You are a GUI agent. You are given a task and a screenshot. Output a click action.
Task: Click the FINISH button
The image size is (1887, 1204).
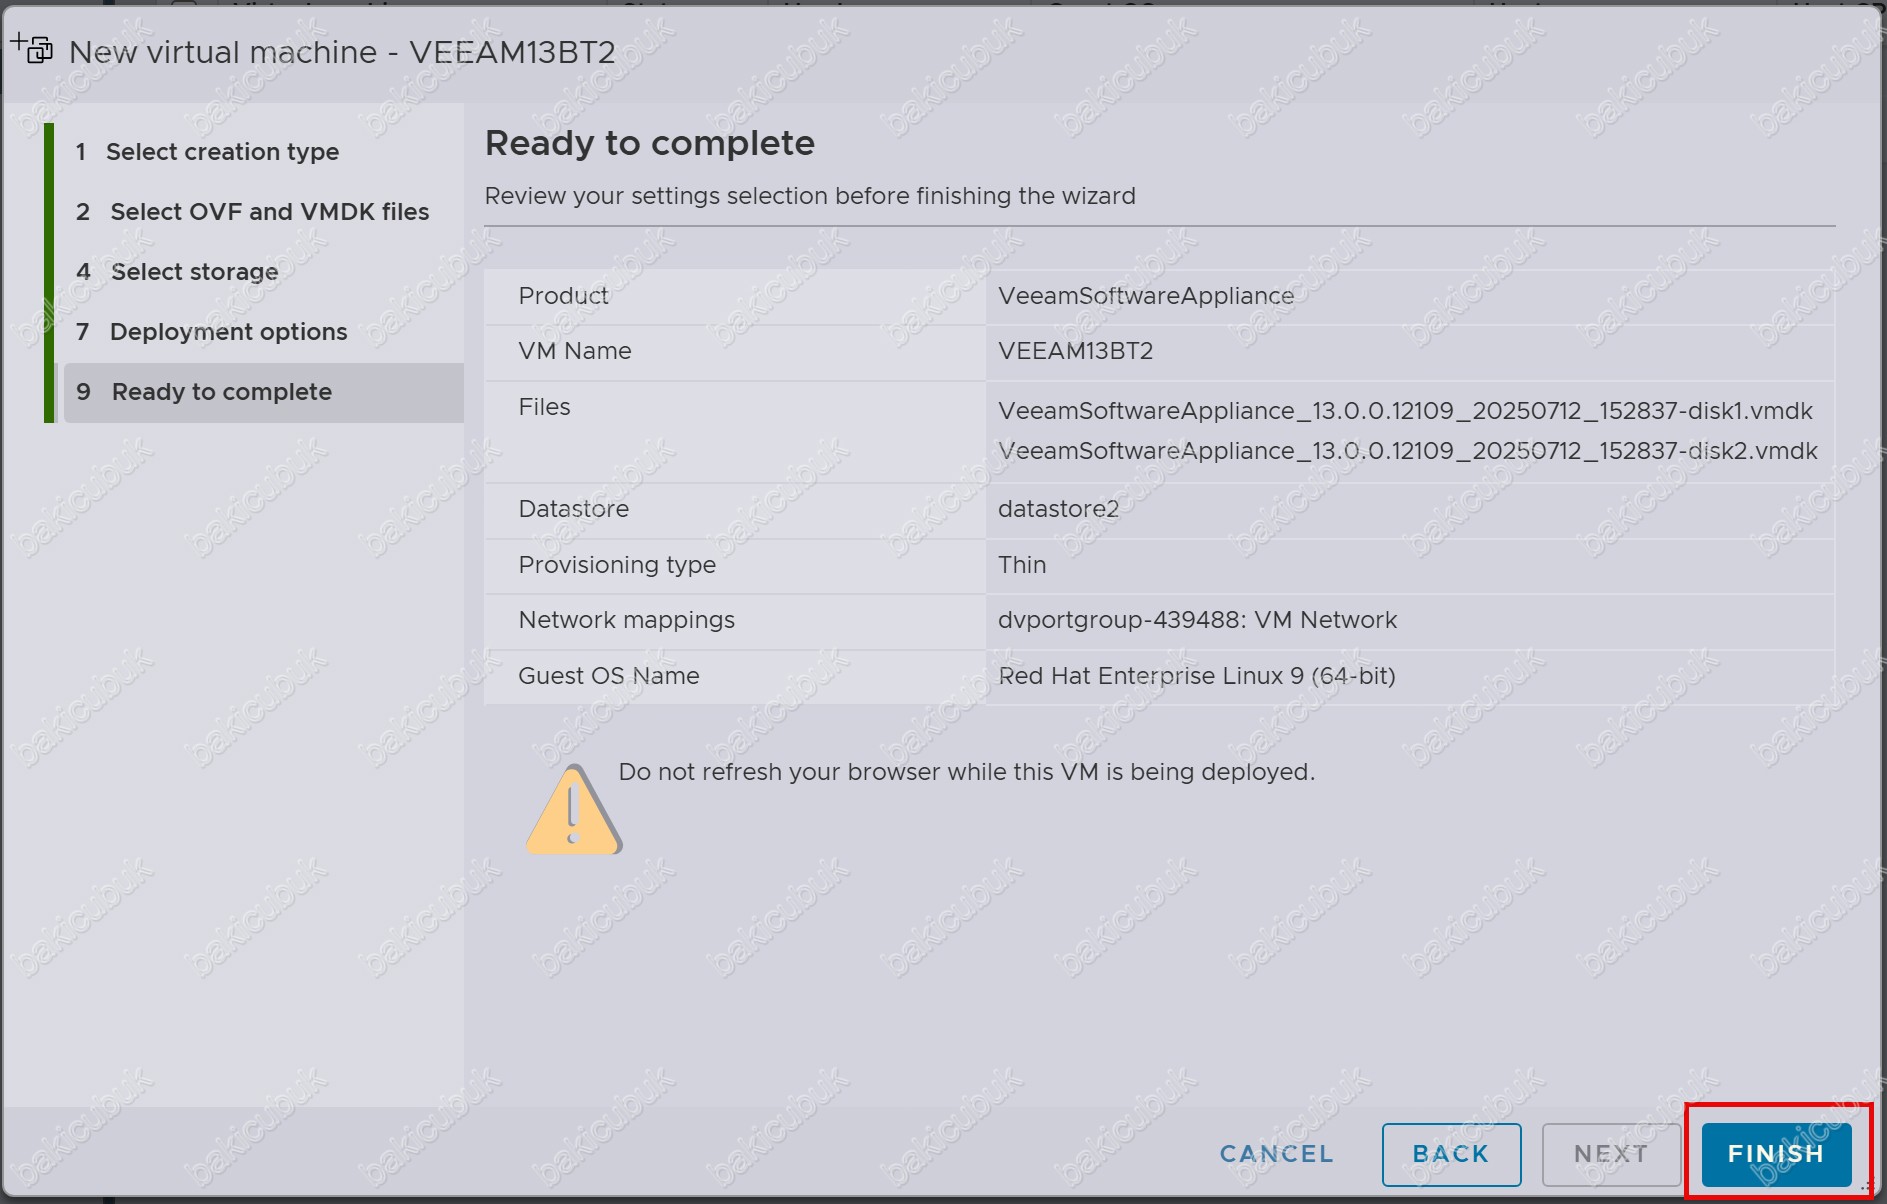click(1776, 1153)
